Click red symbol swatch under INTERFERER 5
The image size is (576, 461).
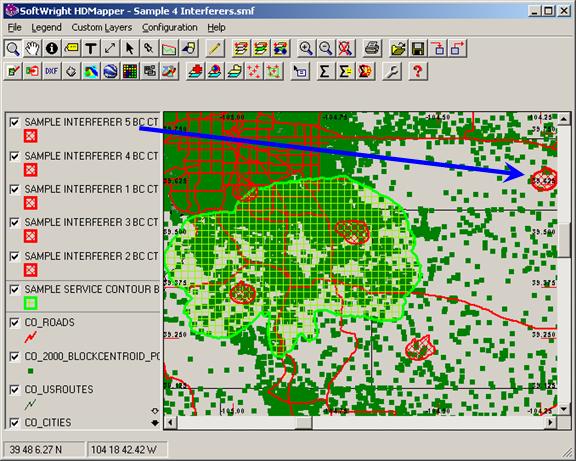coord(30,136)
